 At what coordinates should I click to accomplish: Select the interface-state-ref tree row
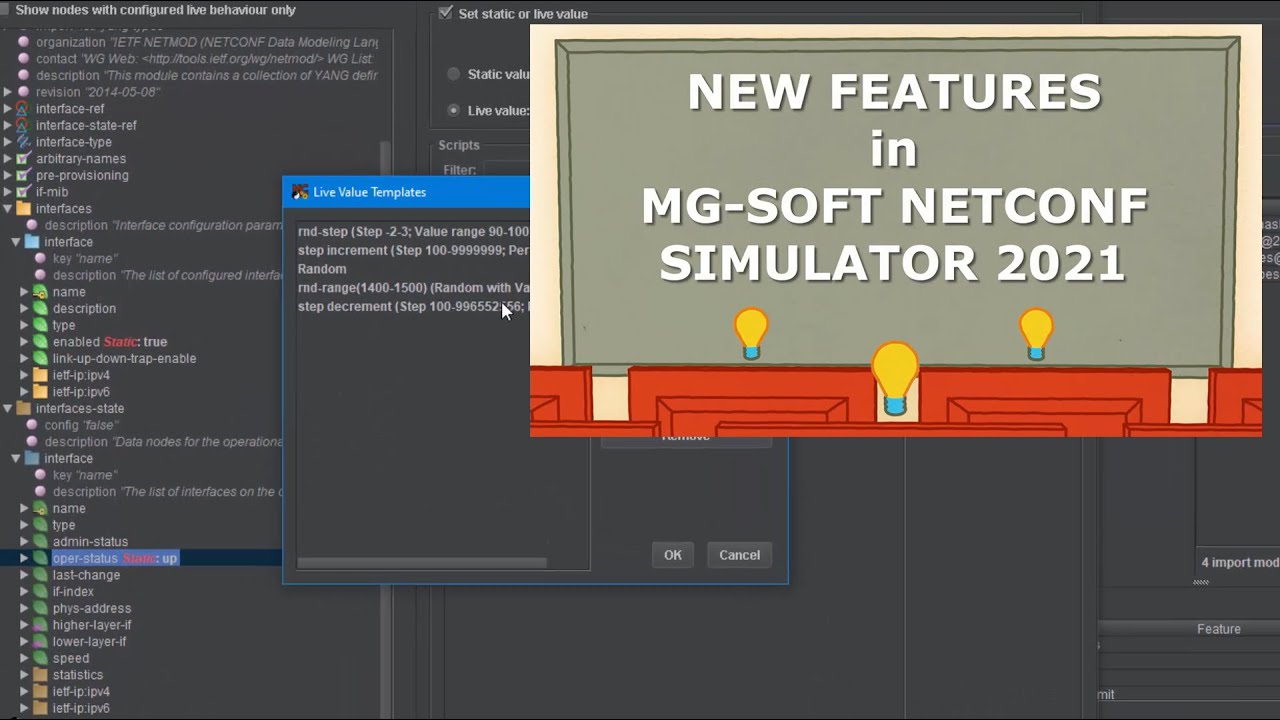(86, 125)
